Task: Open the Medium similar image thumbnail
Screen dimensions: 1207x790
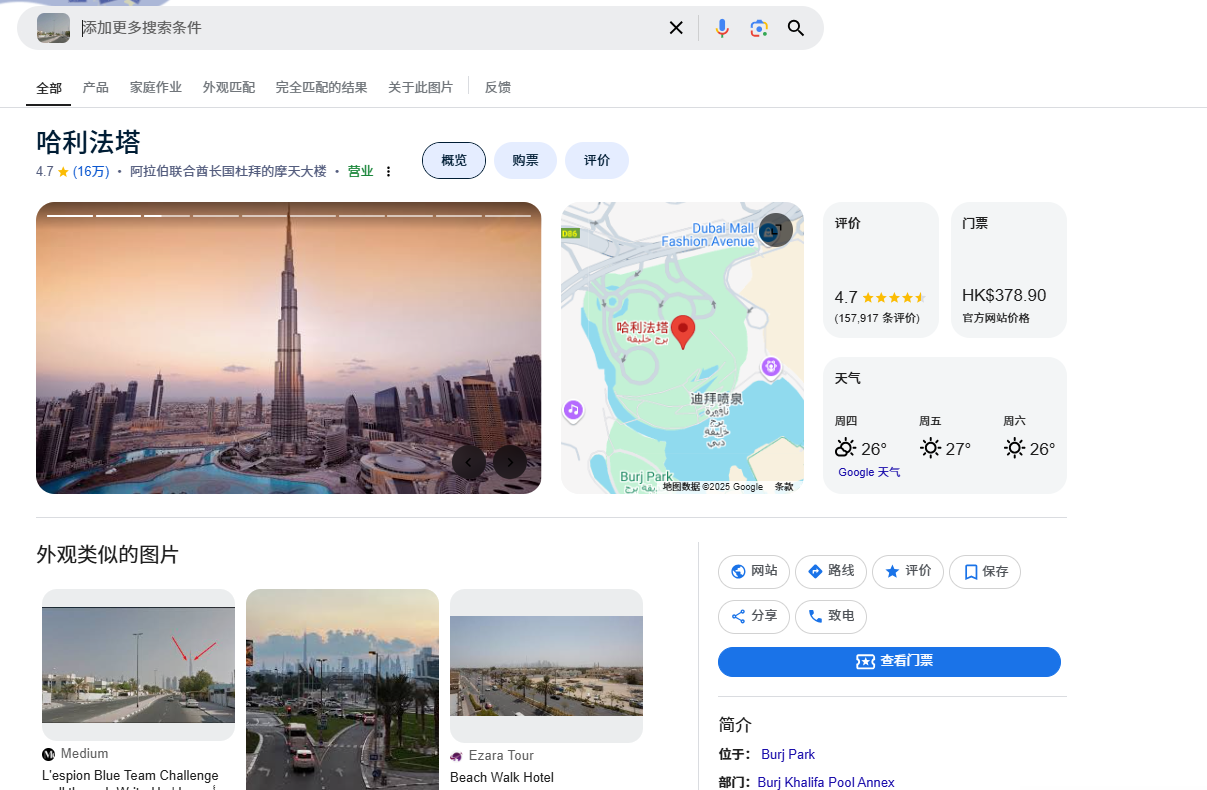Action: (138, 665)
